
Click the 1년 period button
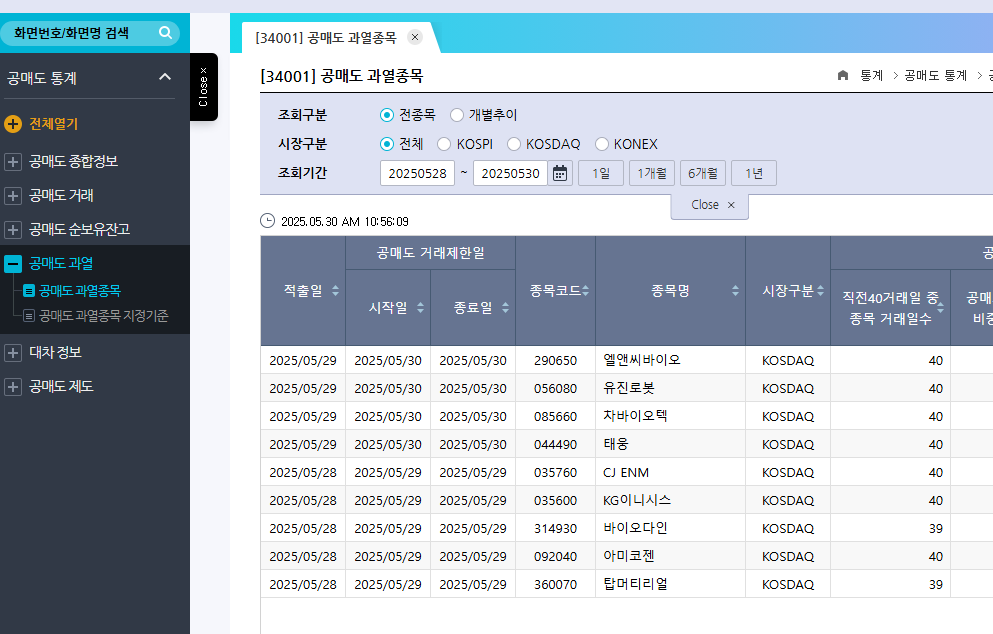754,173
